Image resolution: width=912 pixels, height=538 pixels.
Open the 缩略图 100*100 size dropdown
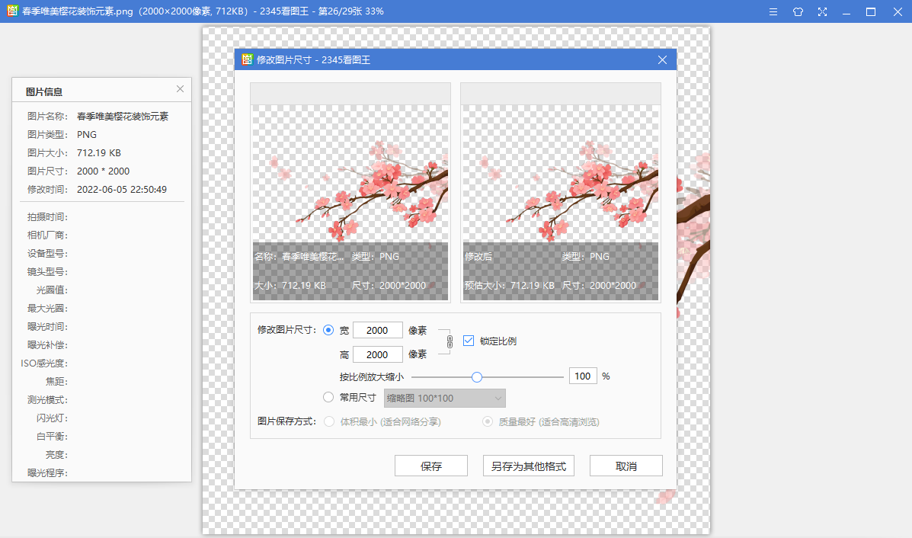tap(444, 398)
